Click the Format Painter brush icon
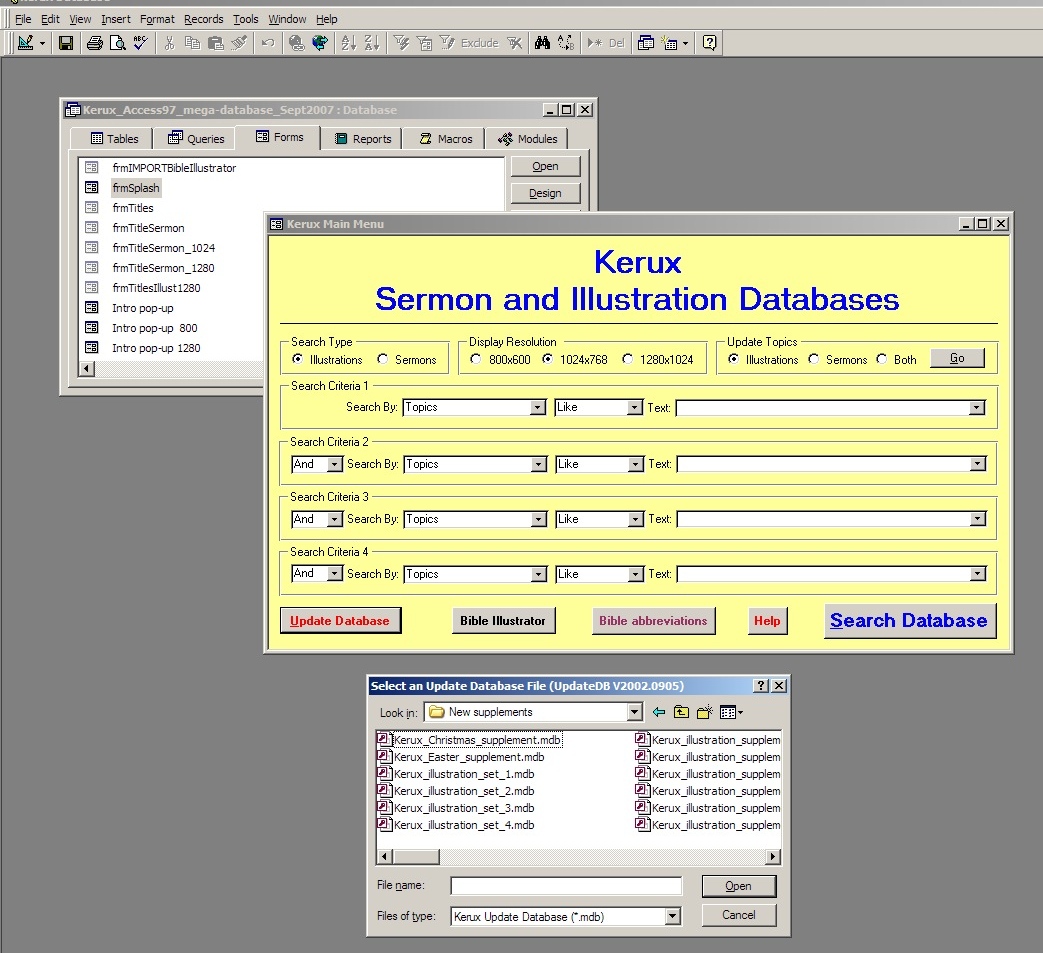This screenshot has height=953, width=1043. [239, 43]
